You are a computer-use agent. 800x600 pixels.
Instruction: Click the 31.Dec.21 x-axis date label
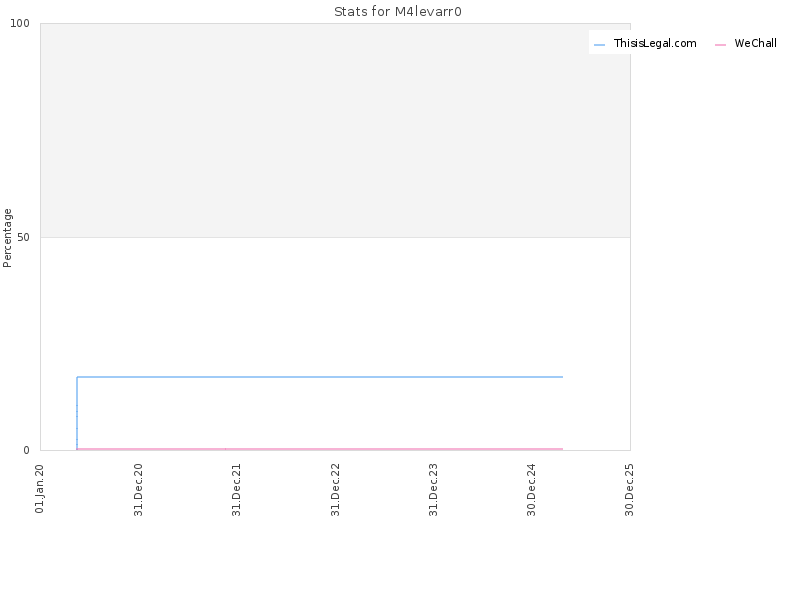pos(236,490)
